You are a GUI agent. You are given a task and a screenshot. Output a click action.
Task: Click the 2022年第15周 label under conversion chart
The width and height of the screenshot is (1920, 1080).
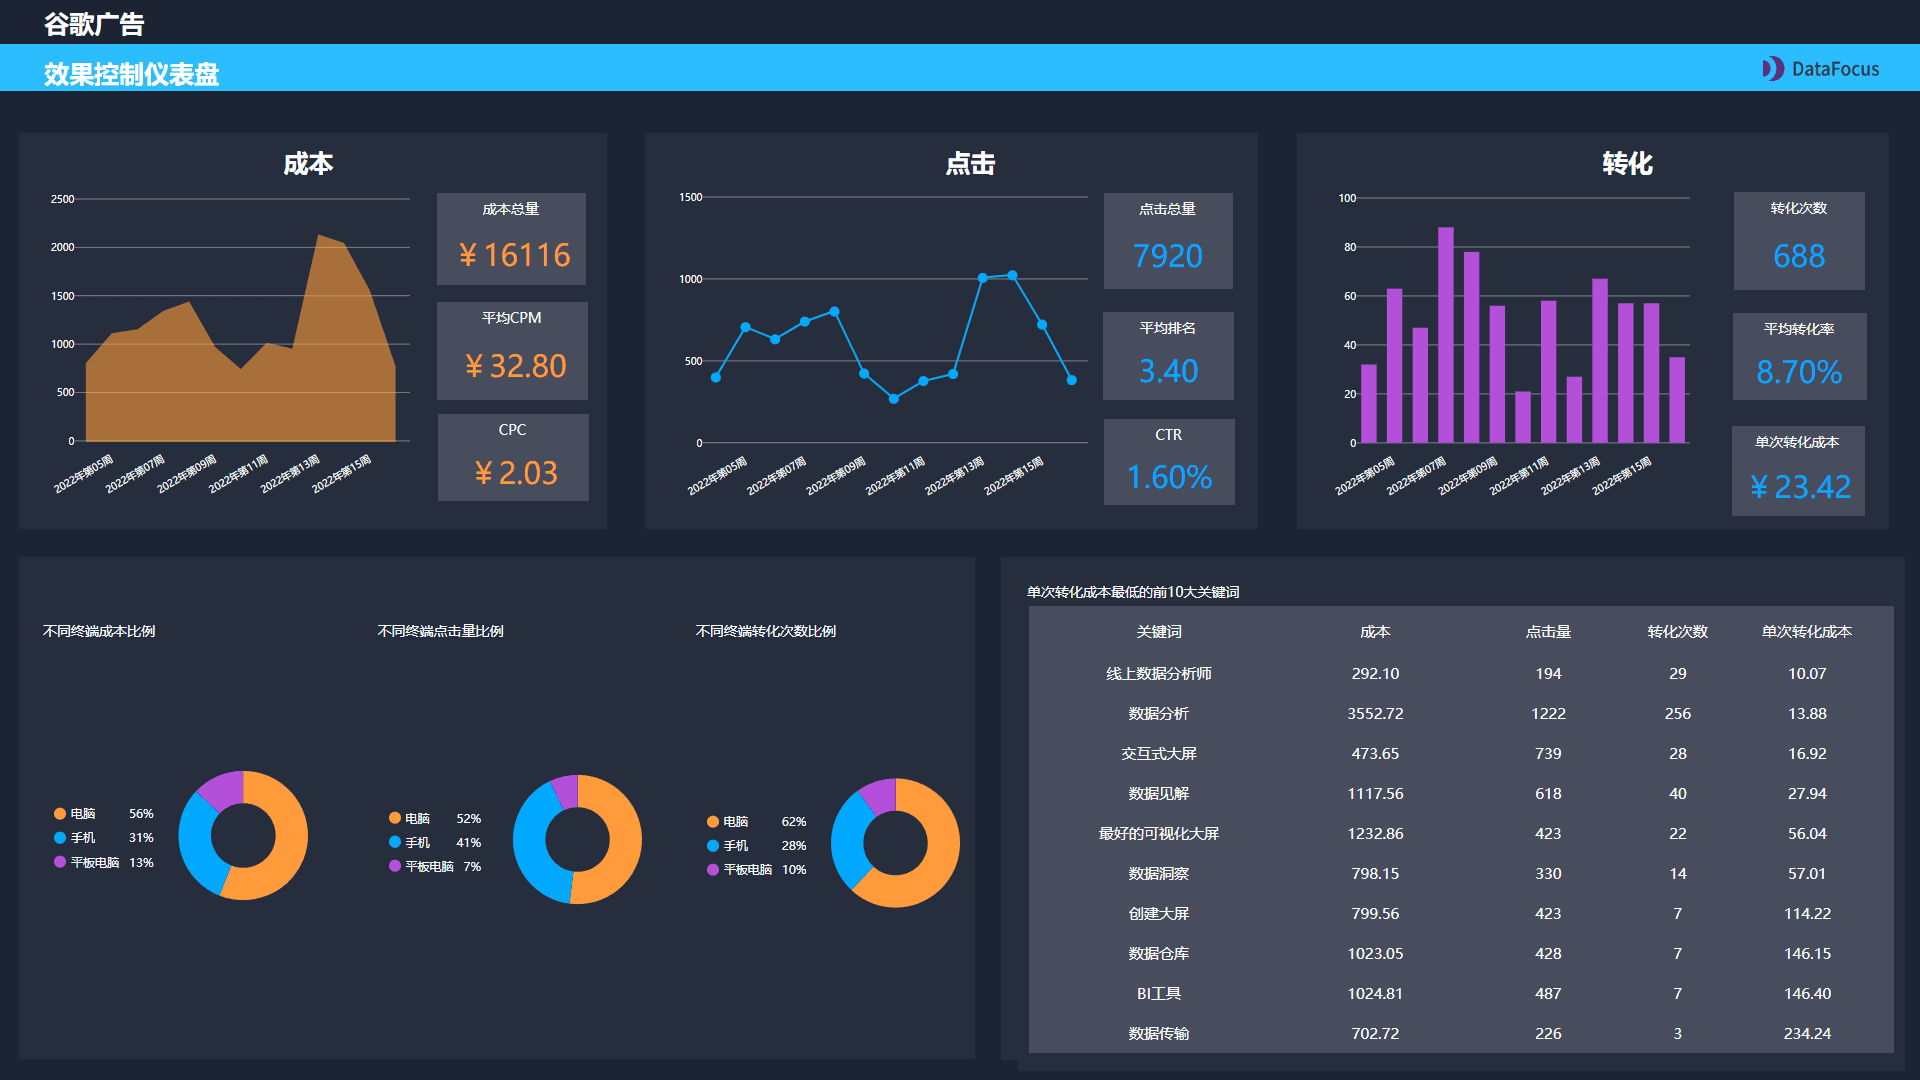point(1622,475)
